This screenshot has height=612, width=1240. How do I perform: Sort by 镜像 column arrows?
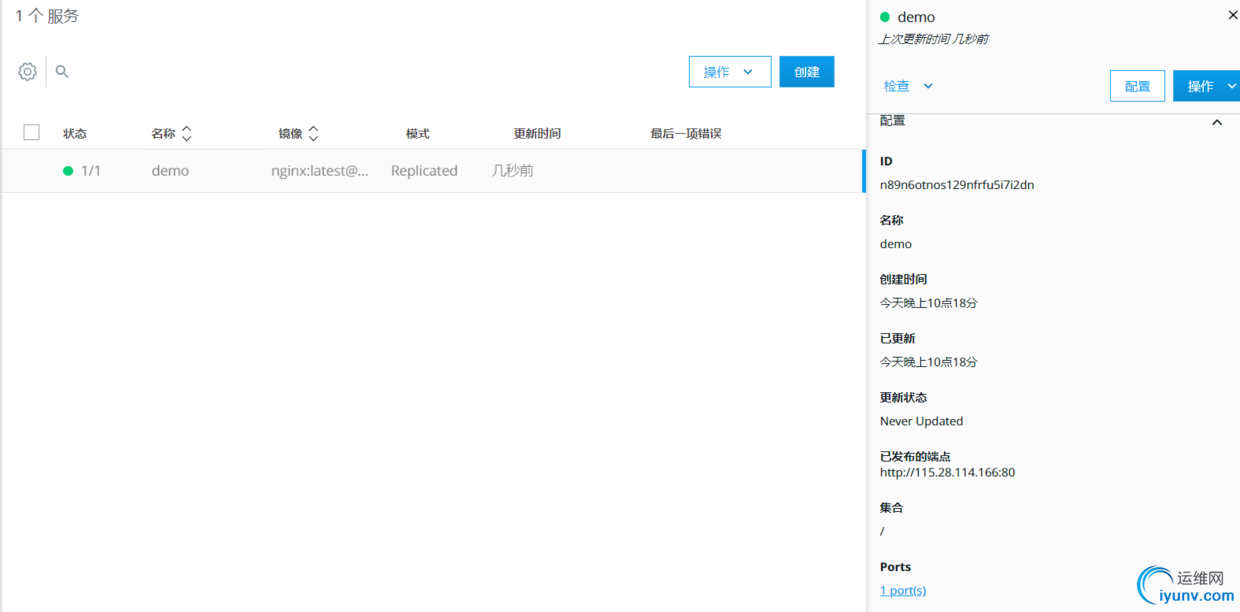coord(313,134)
